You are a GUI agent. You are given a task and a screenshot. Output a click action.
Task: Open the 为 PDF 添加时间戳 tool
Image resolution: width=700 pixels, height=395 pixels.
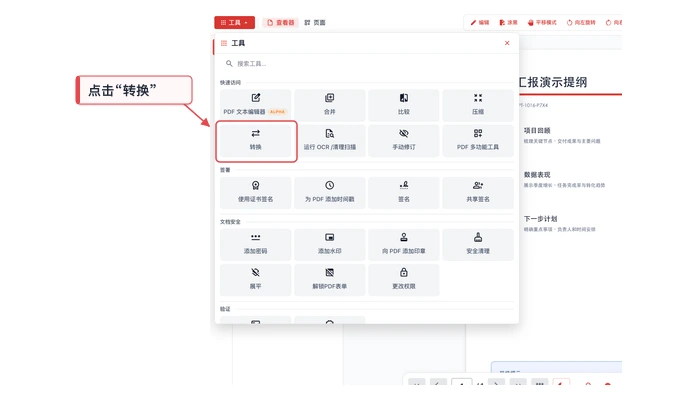pyautogui.click(x=329, y=192)
